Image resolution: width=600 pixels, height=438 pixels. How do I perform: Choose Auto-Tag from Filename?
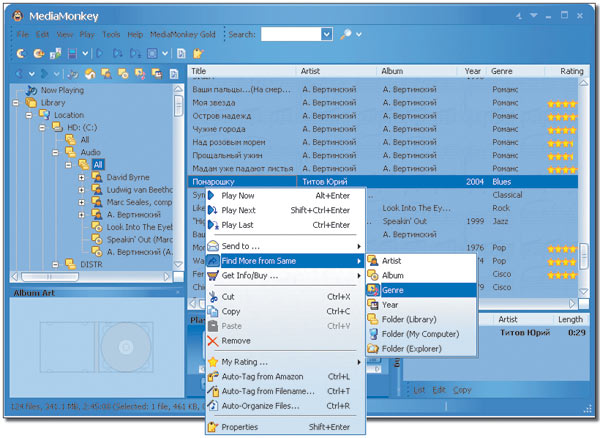pyautogui.click(x=285, y=391)
